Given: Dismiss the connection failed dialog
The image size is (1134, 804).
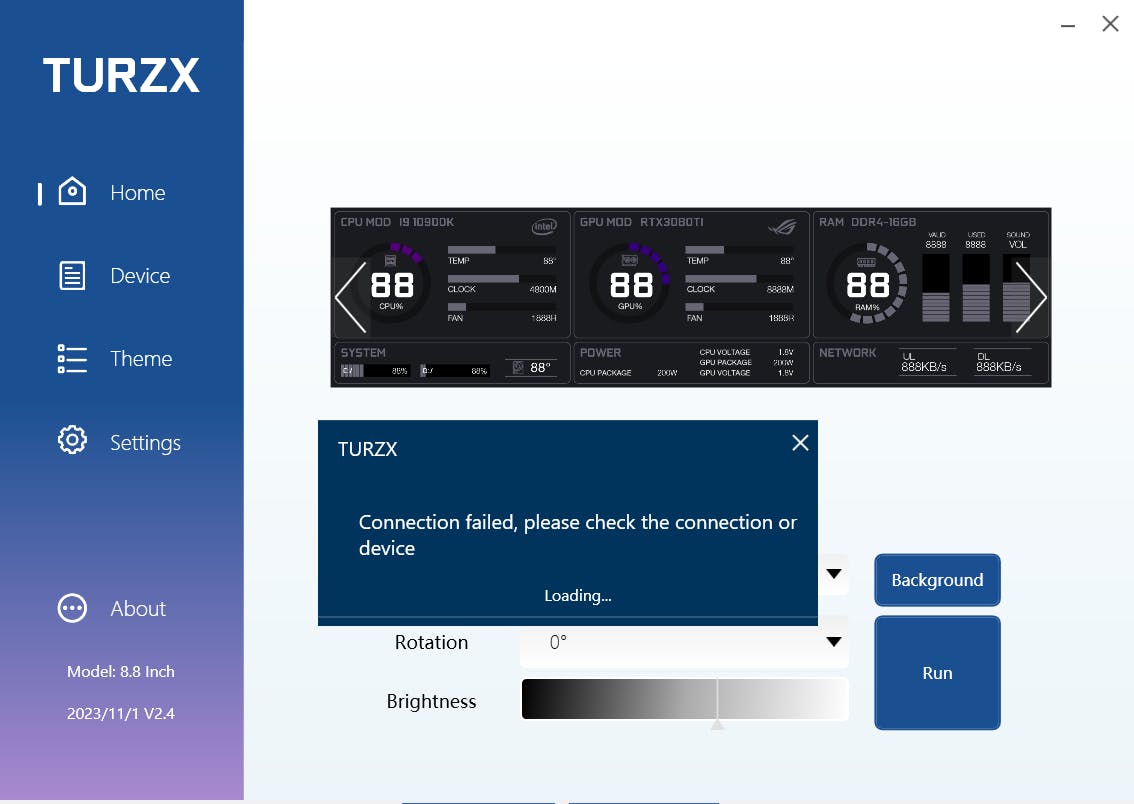Looking at the screenshot, I should (x=799, y=442).
